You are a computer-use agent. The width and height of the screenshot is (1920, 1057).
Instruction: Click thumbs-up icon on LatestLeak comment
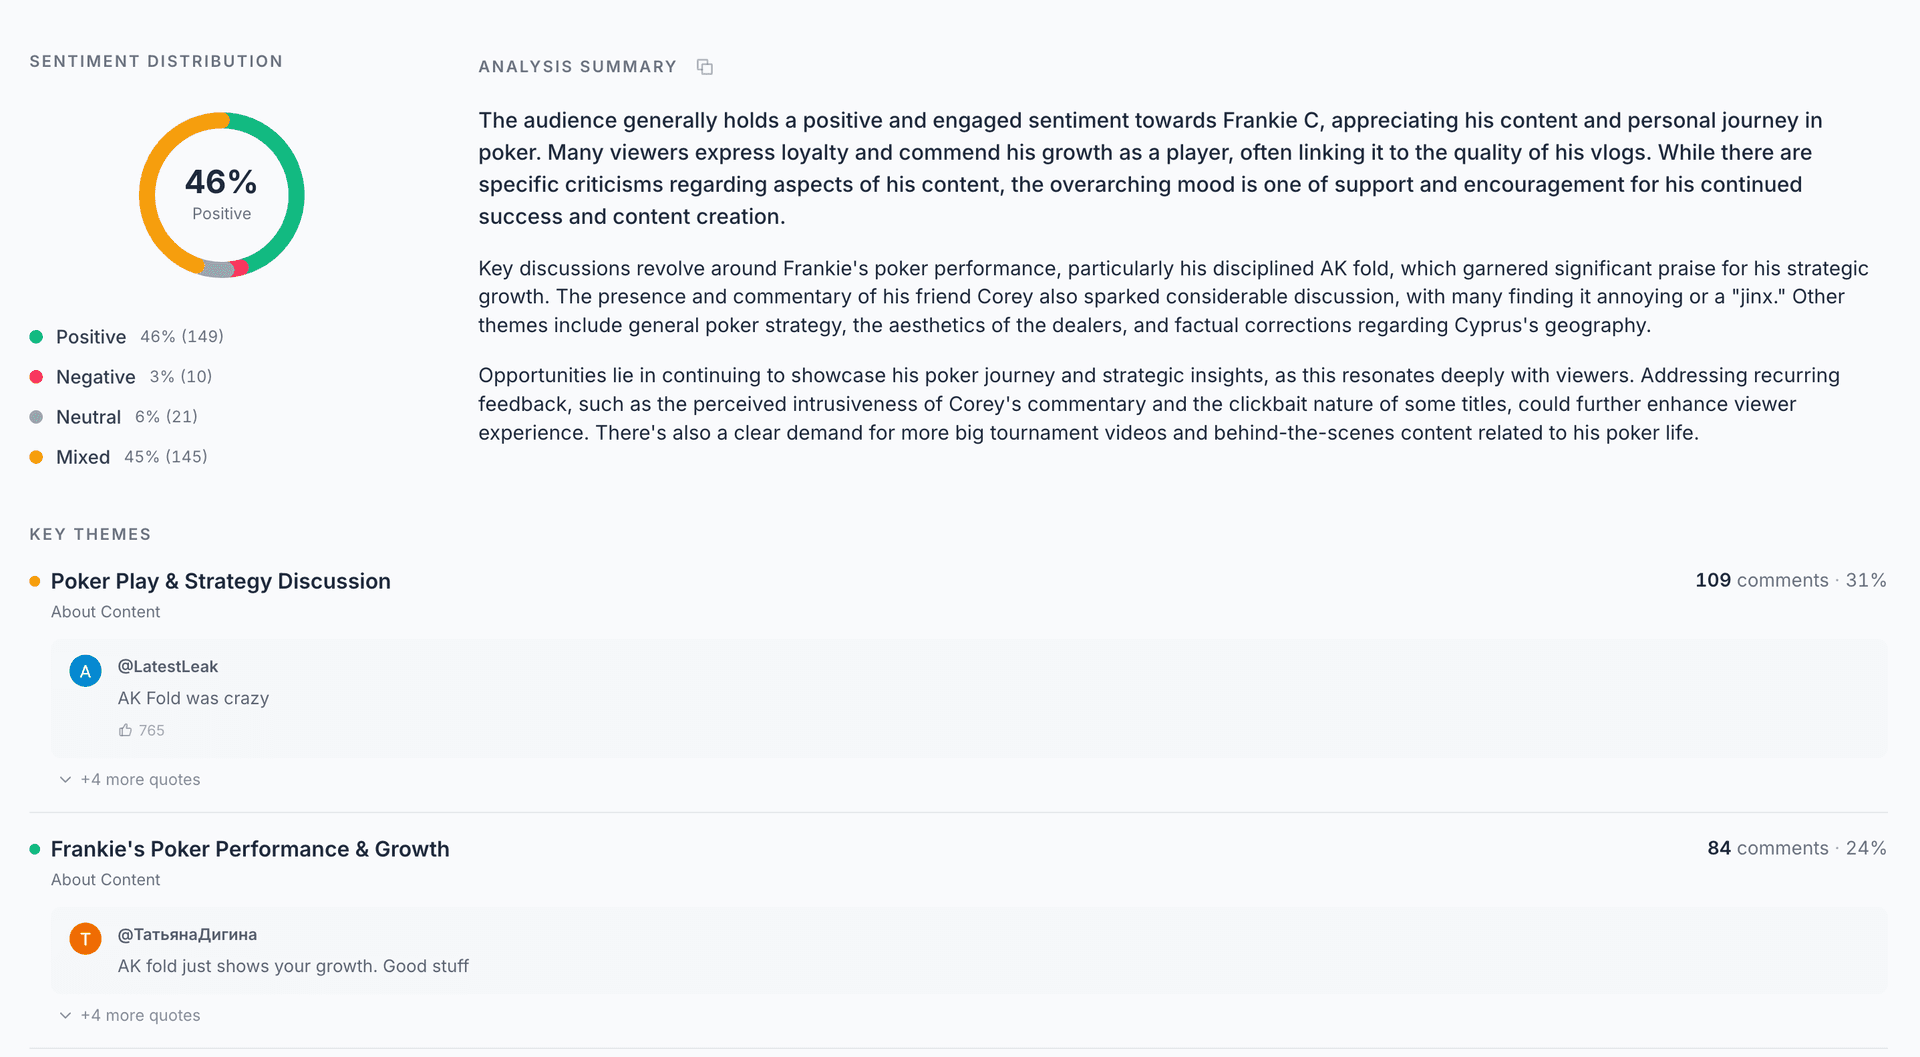(125, 731)
